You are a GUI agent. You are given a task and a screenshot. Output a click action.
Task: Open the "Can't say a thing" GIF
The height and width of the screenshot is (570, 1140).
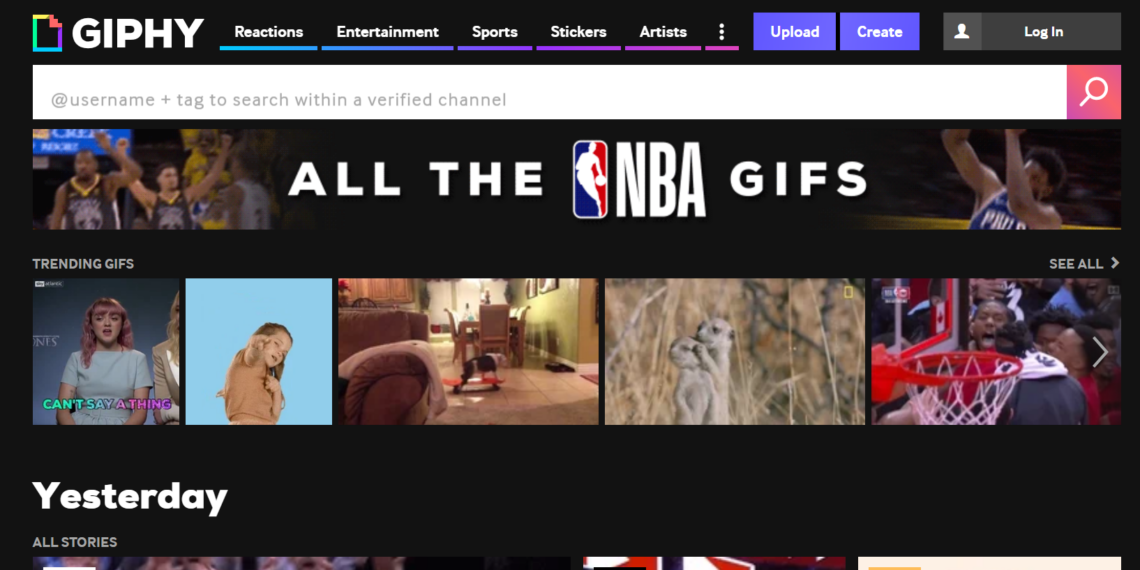point(106,352)
